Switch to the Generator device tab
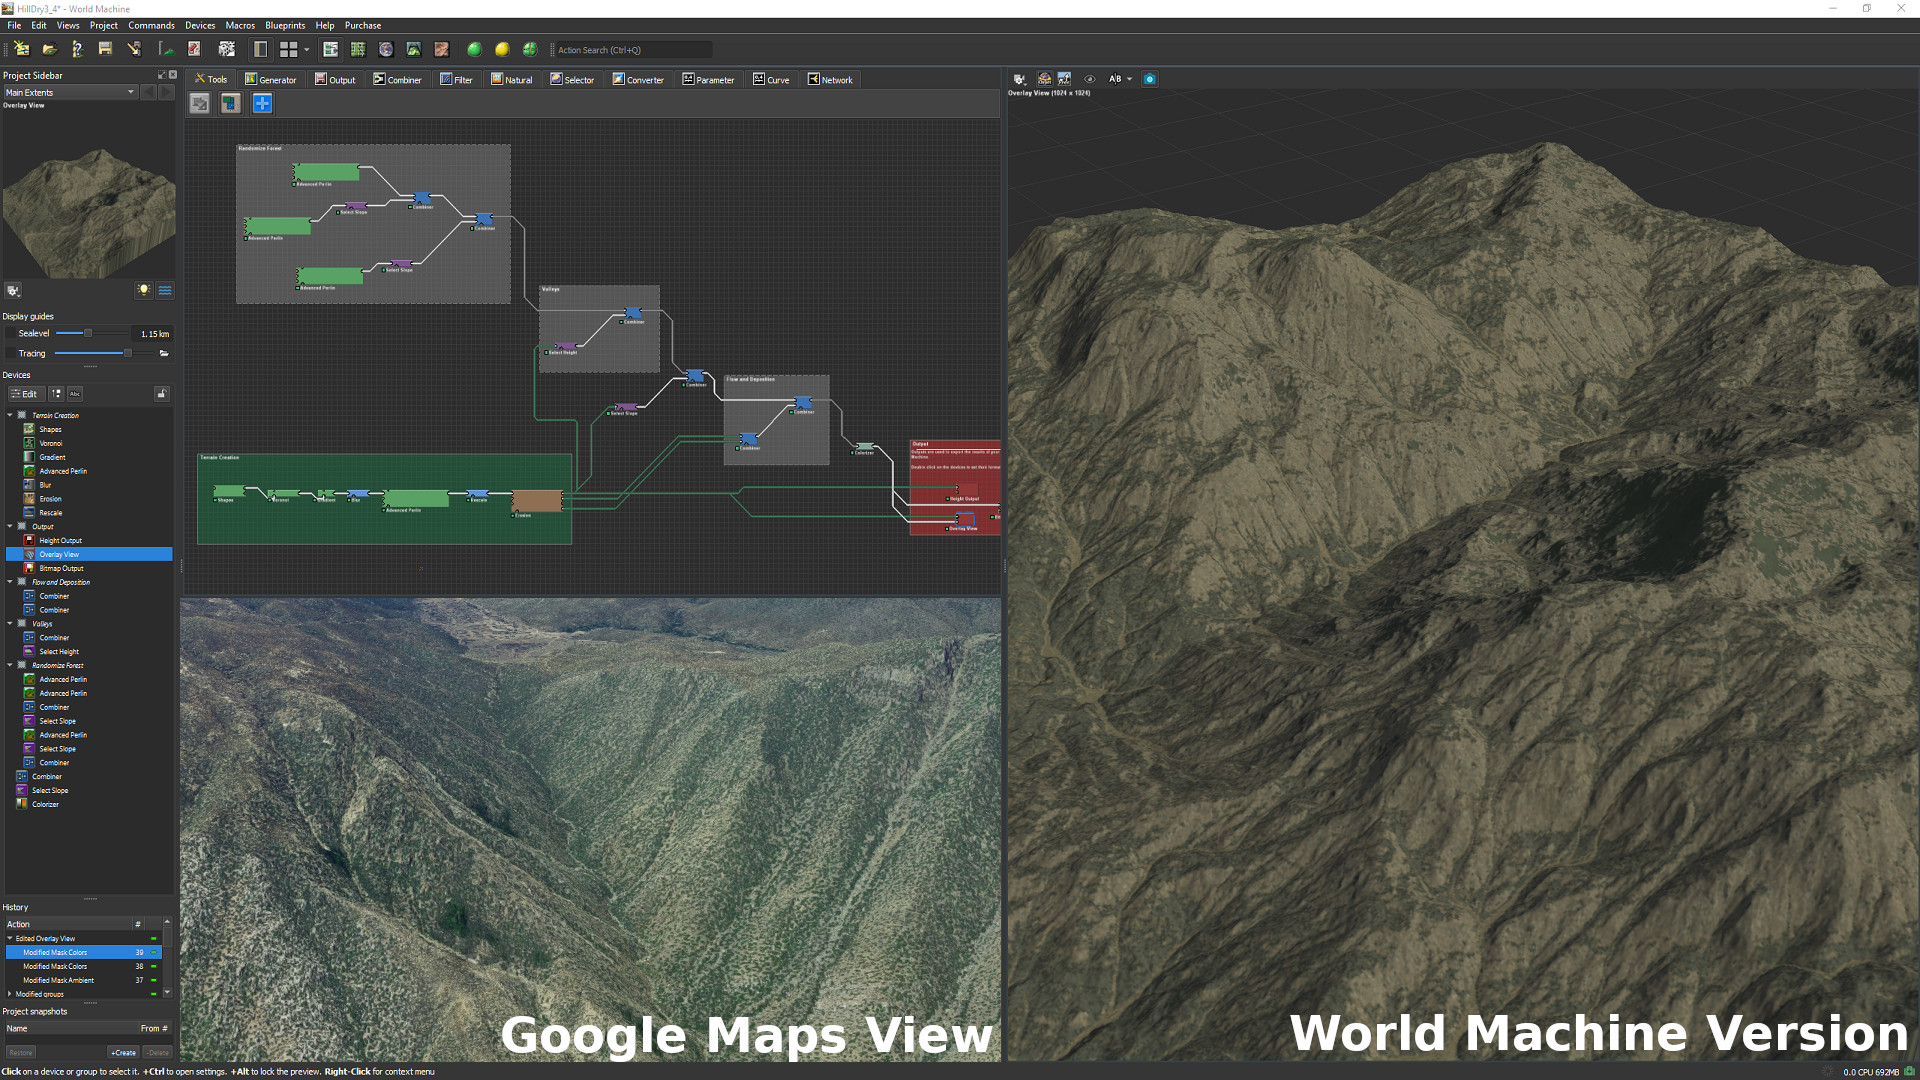This screenshot has width=1920, height=1080. (x=270, y=79)
